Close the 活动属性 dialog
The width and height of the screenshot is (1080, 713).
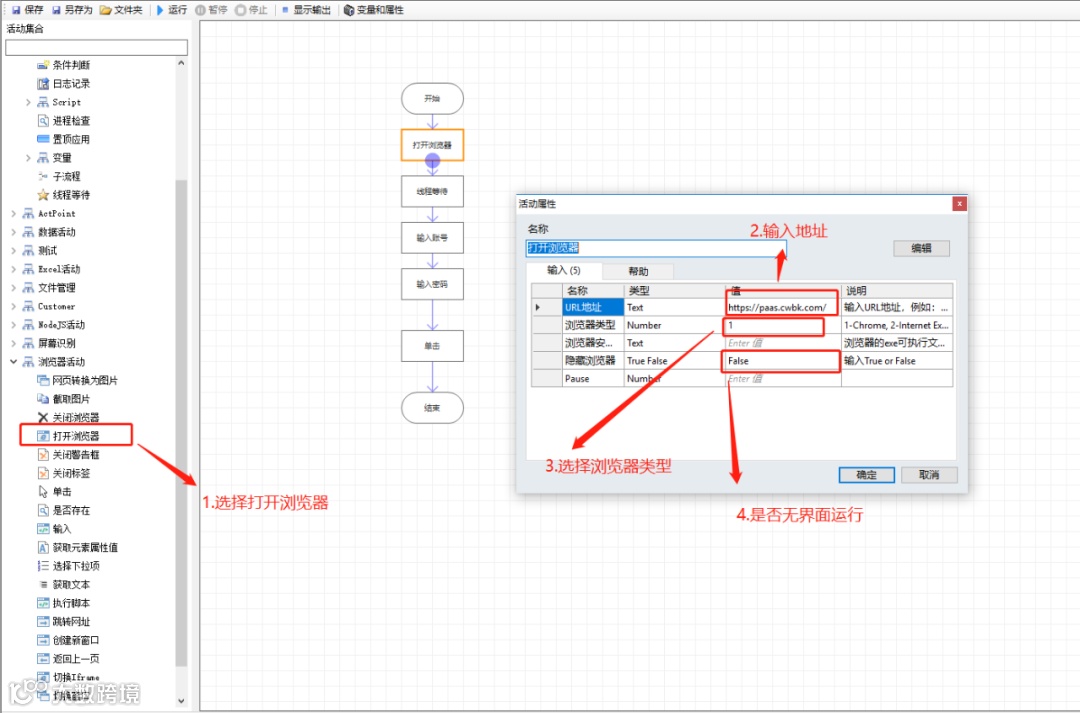(x=959, y=204)
